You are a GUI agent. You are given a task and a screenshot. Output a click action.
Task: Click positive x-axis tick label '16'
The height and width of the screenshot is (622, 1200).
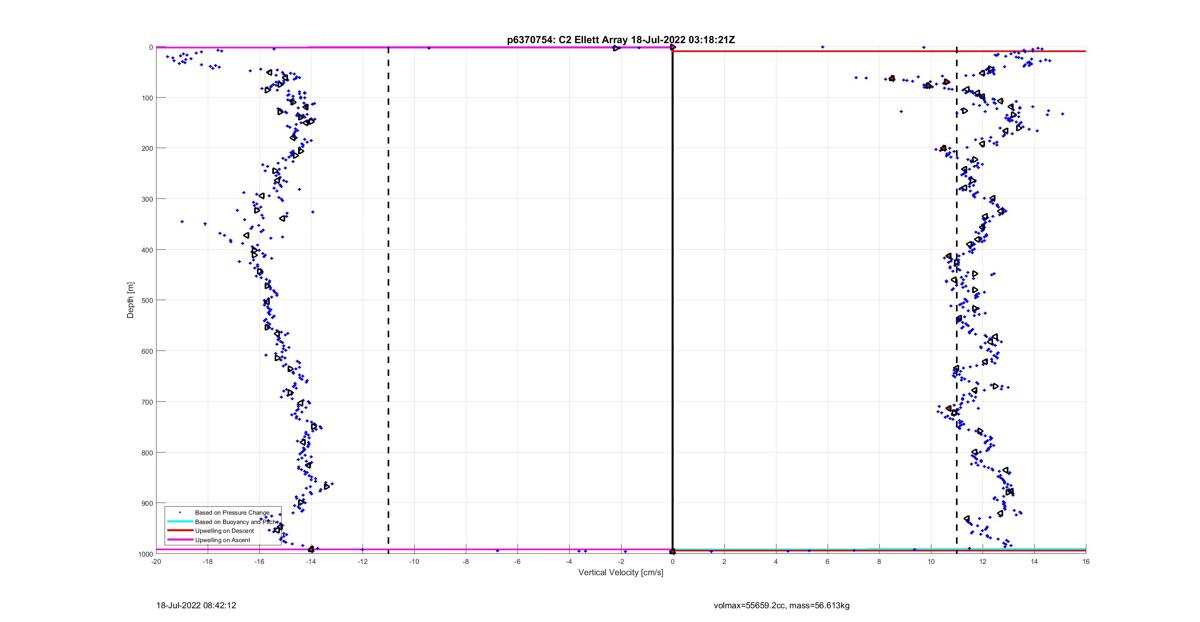(x=1086, y=562)
